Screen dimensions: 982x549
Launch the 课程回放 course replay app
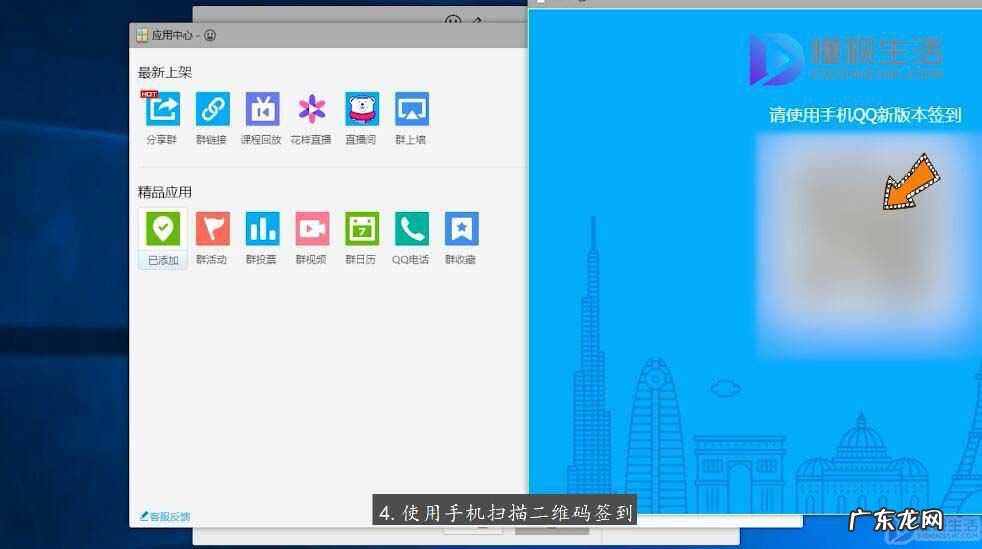[262, 110]
